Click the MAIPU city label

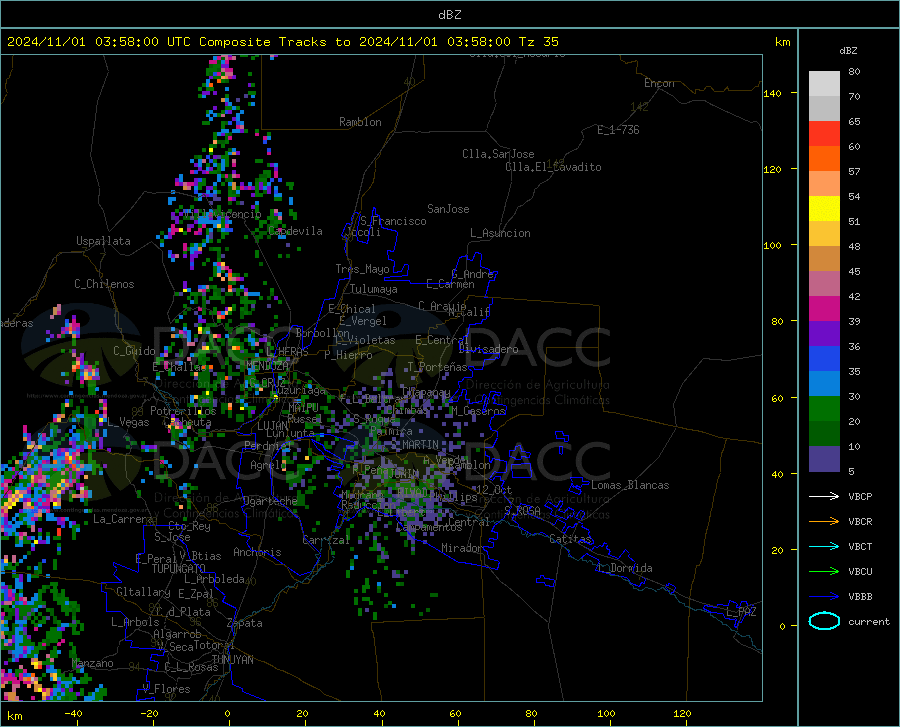(303, 407)
